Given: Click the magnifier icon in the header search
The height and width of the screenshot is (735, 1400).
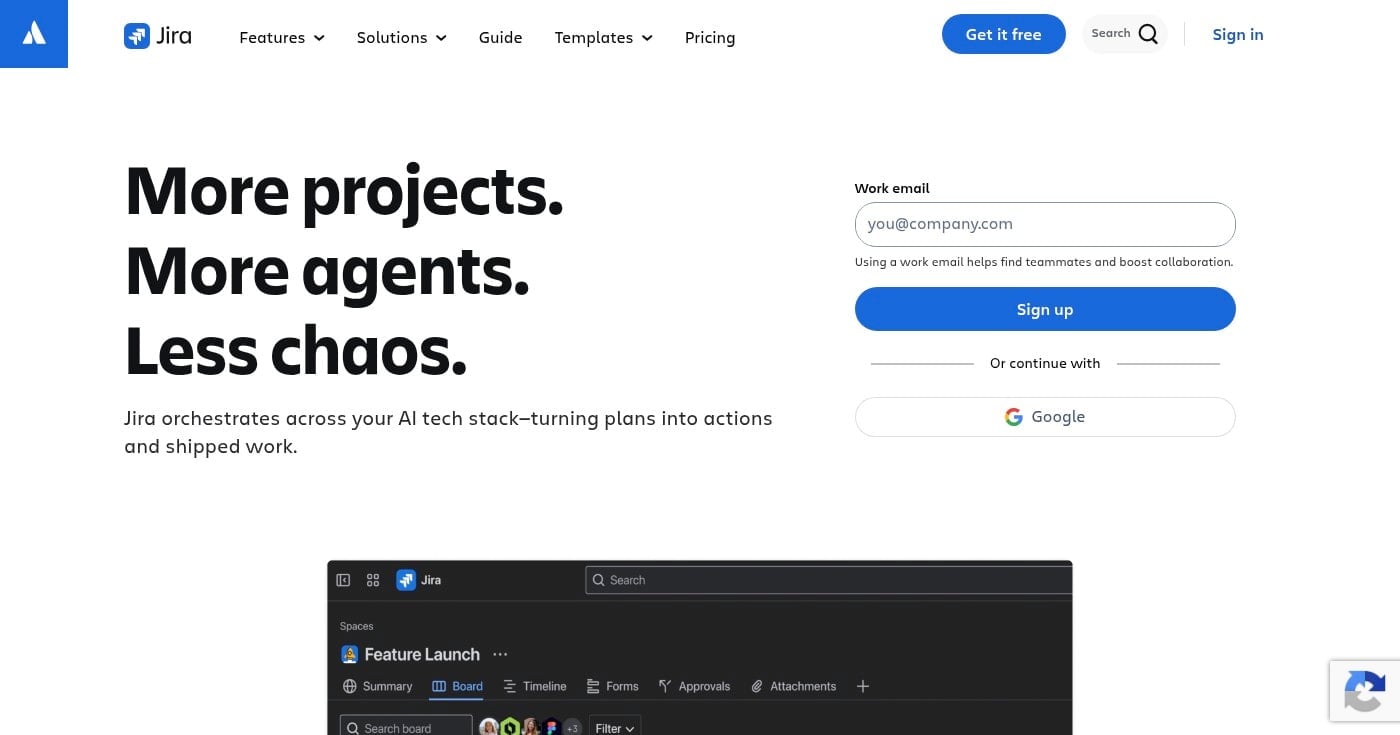Looking at the screenshot, I should tap(1148, 34).
